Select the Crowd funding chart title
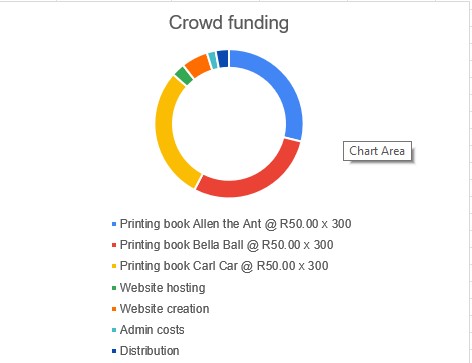The image size is (472, 363). 229,23
